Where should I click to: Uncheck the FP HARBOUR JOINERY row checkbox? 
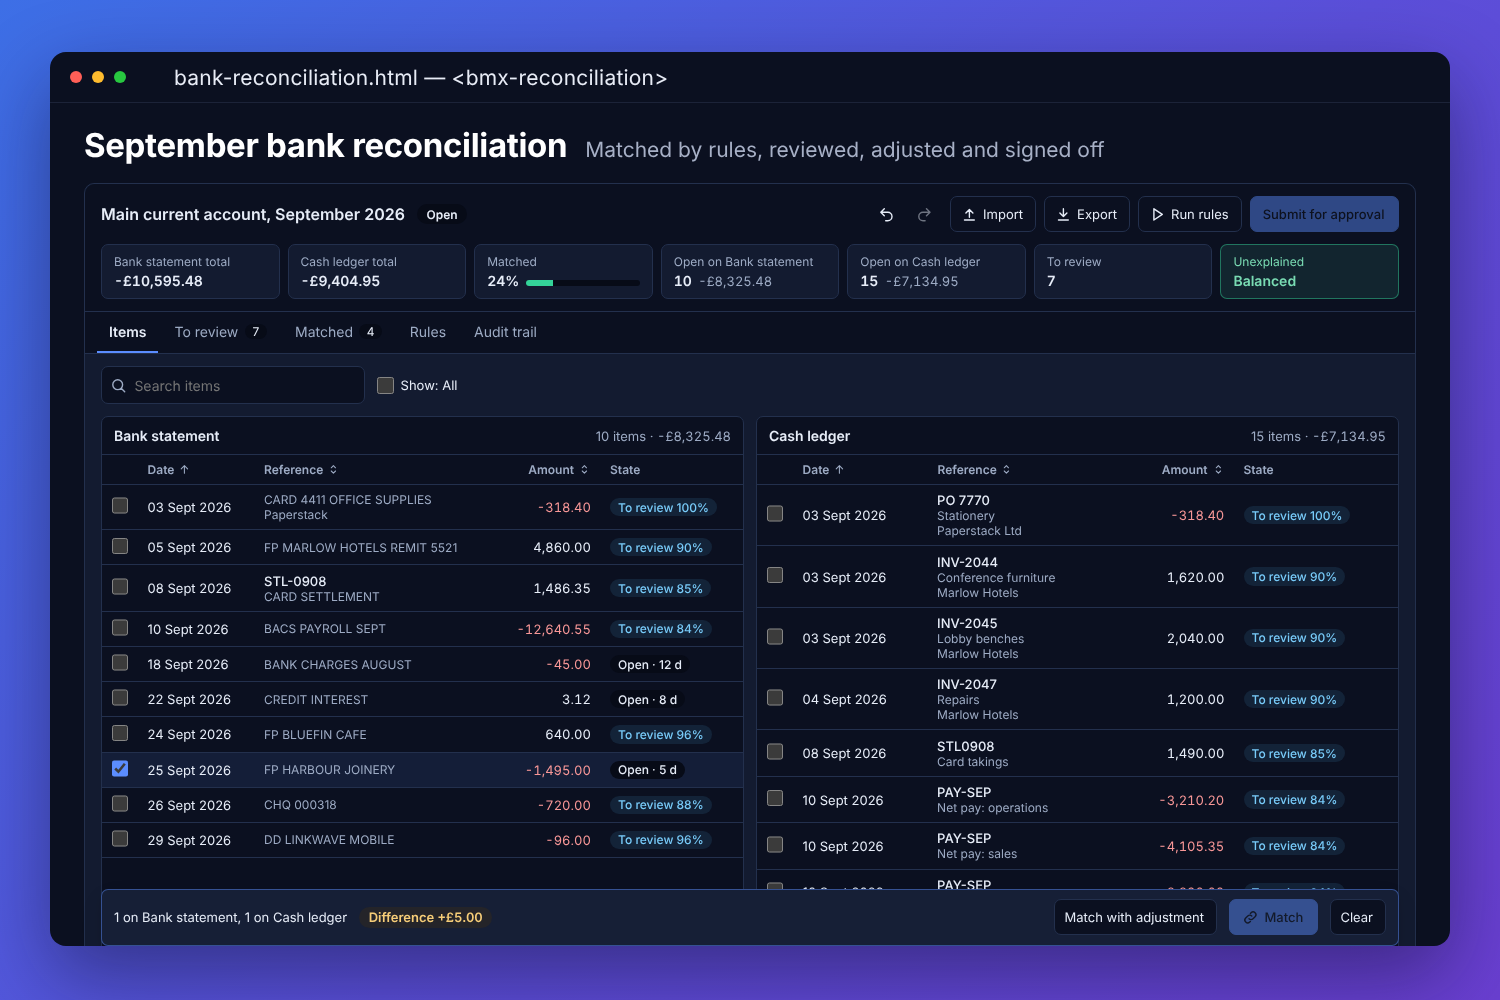pos(120,769)
